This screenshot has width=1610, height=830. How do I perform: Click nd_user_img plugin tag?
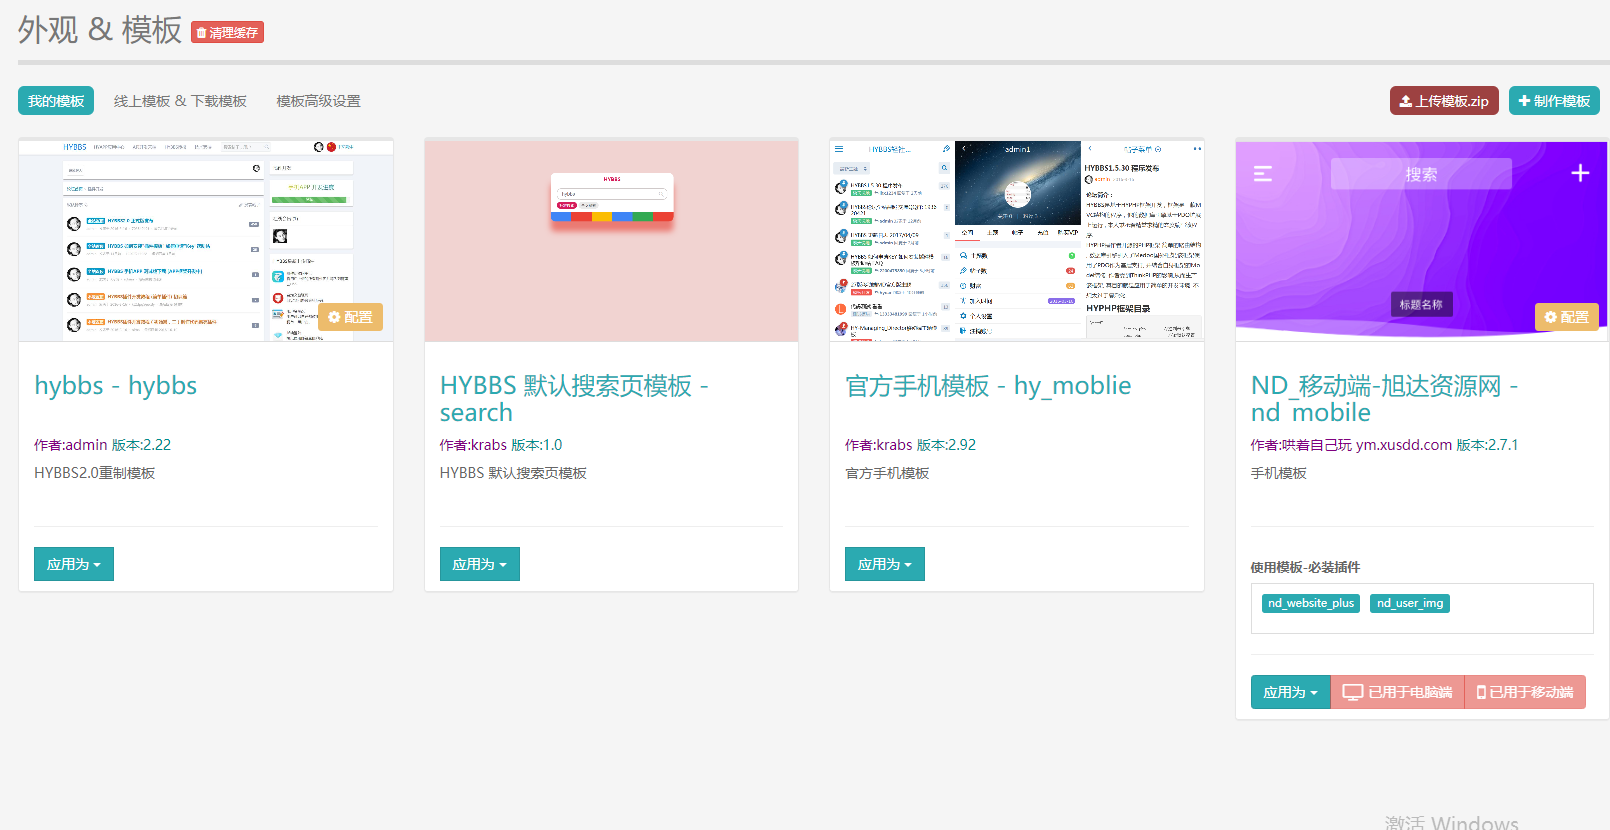click(x=1410, y=603)
